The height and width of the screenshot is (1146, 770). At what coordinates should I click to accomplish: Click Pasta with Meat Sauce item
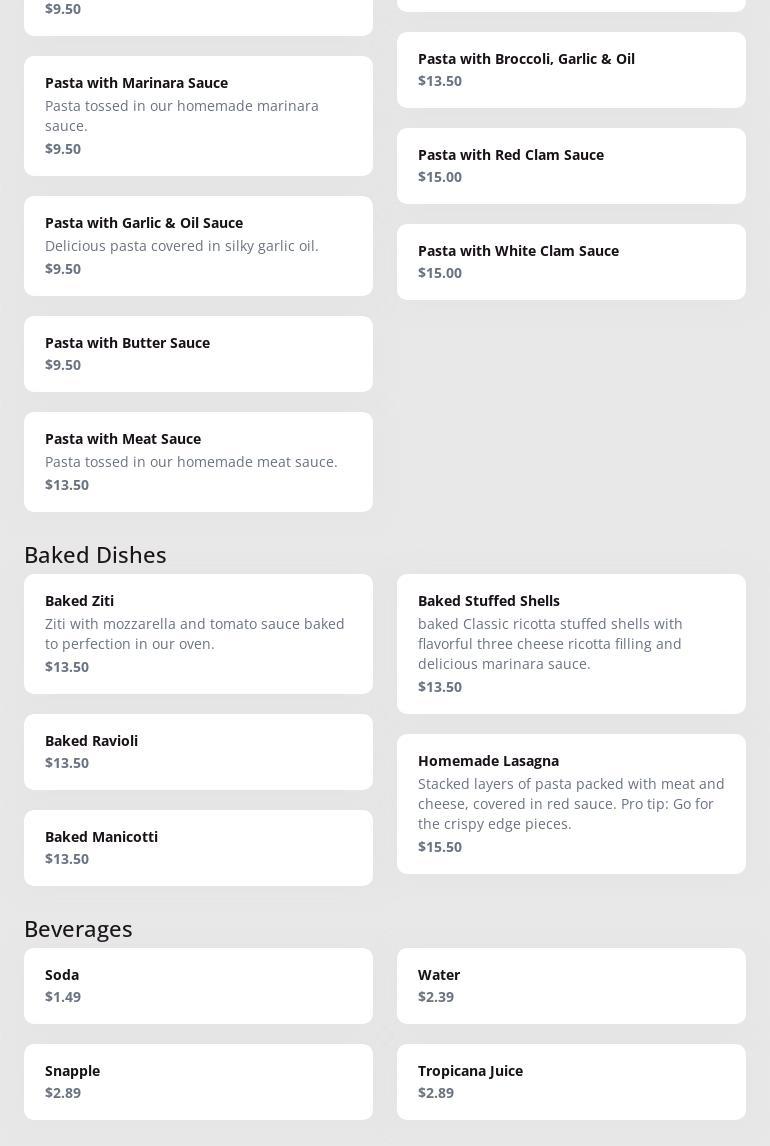[198, 462]
